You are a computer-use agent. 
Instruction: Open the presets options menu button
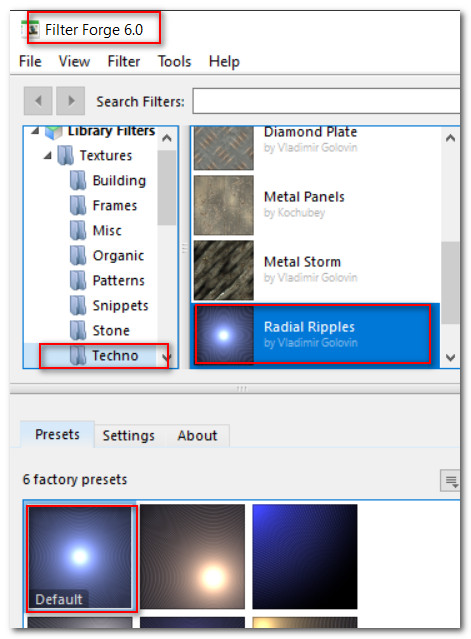(x=450, y=481)
